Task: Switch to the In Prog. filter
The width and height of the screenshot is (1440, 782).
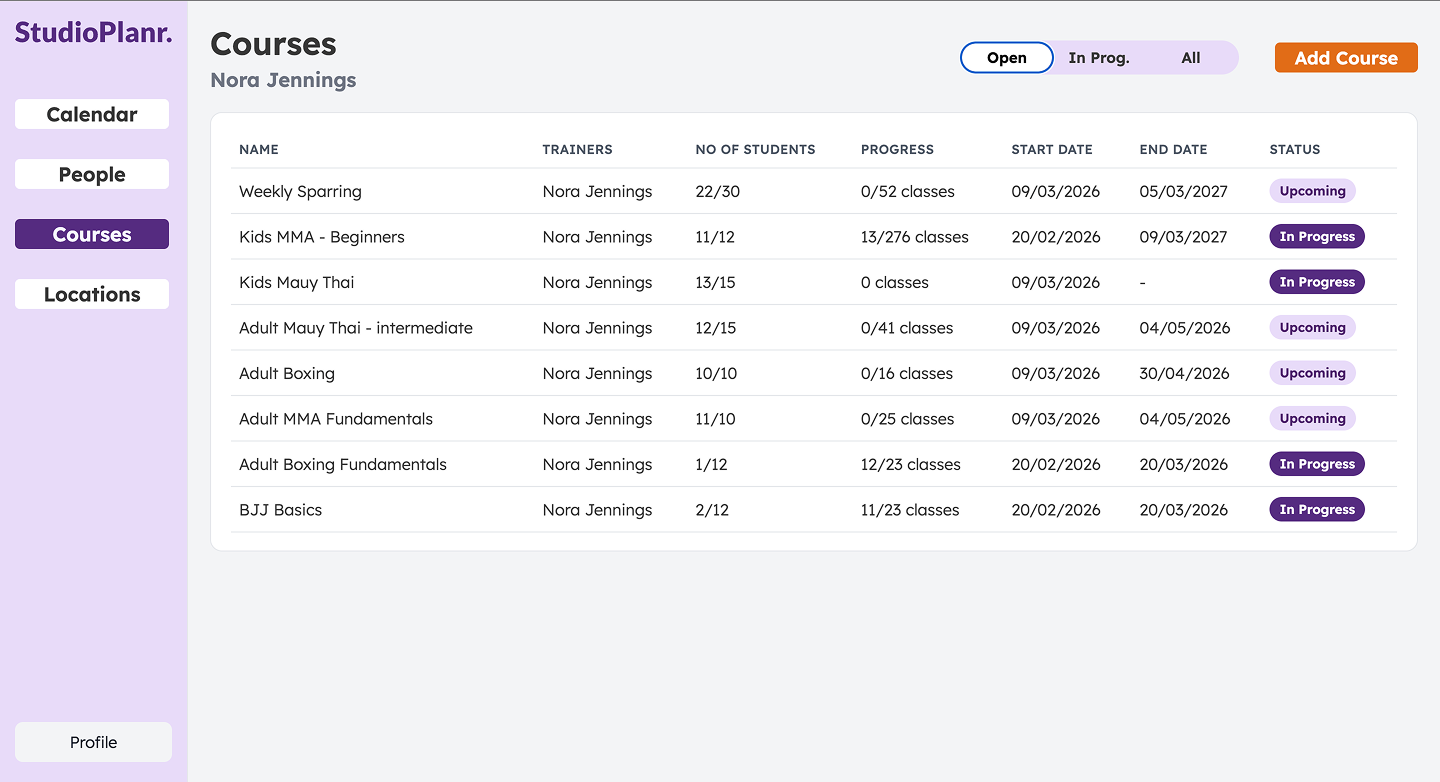Action: [1098, 57]
